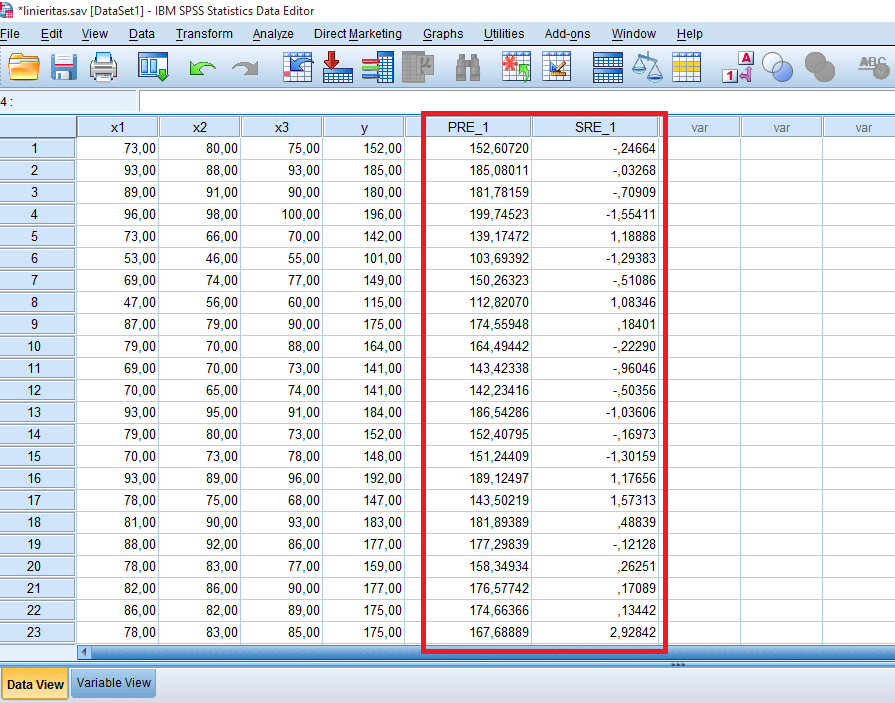895x703 pixels.
Task: Save the lineritas.sav dataset
Action: (x=62, y=68)
